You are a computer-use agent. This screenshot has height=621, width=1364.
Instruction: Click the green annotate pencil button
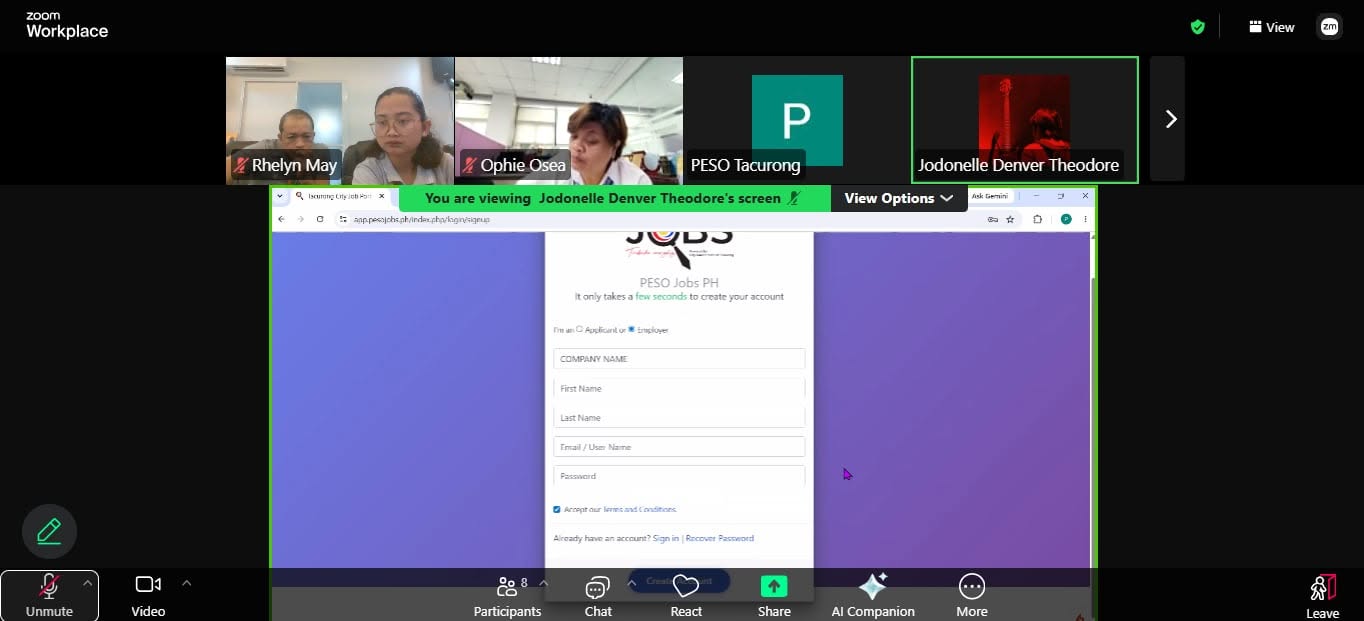tap(49, 531)
